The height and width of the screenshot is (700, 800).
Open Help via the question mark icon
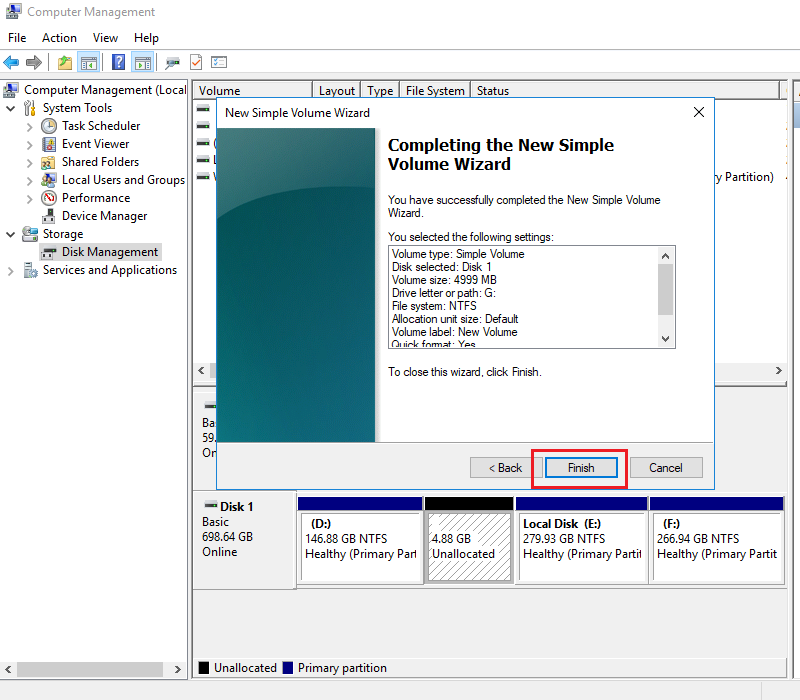pos(117,62)
